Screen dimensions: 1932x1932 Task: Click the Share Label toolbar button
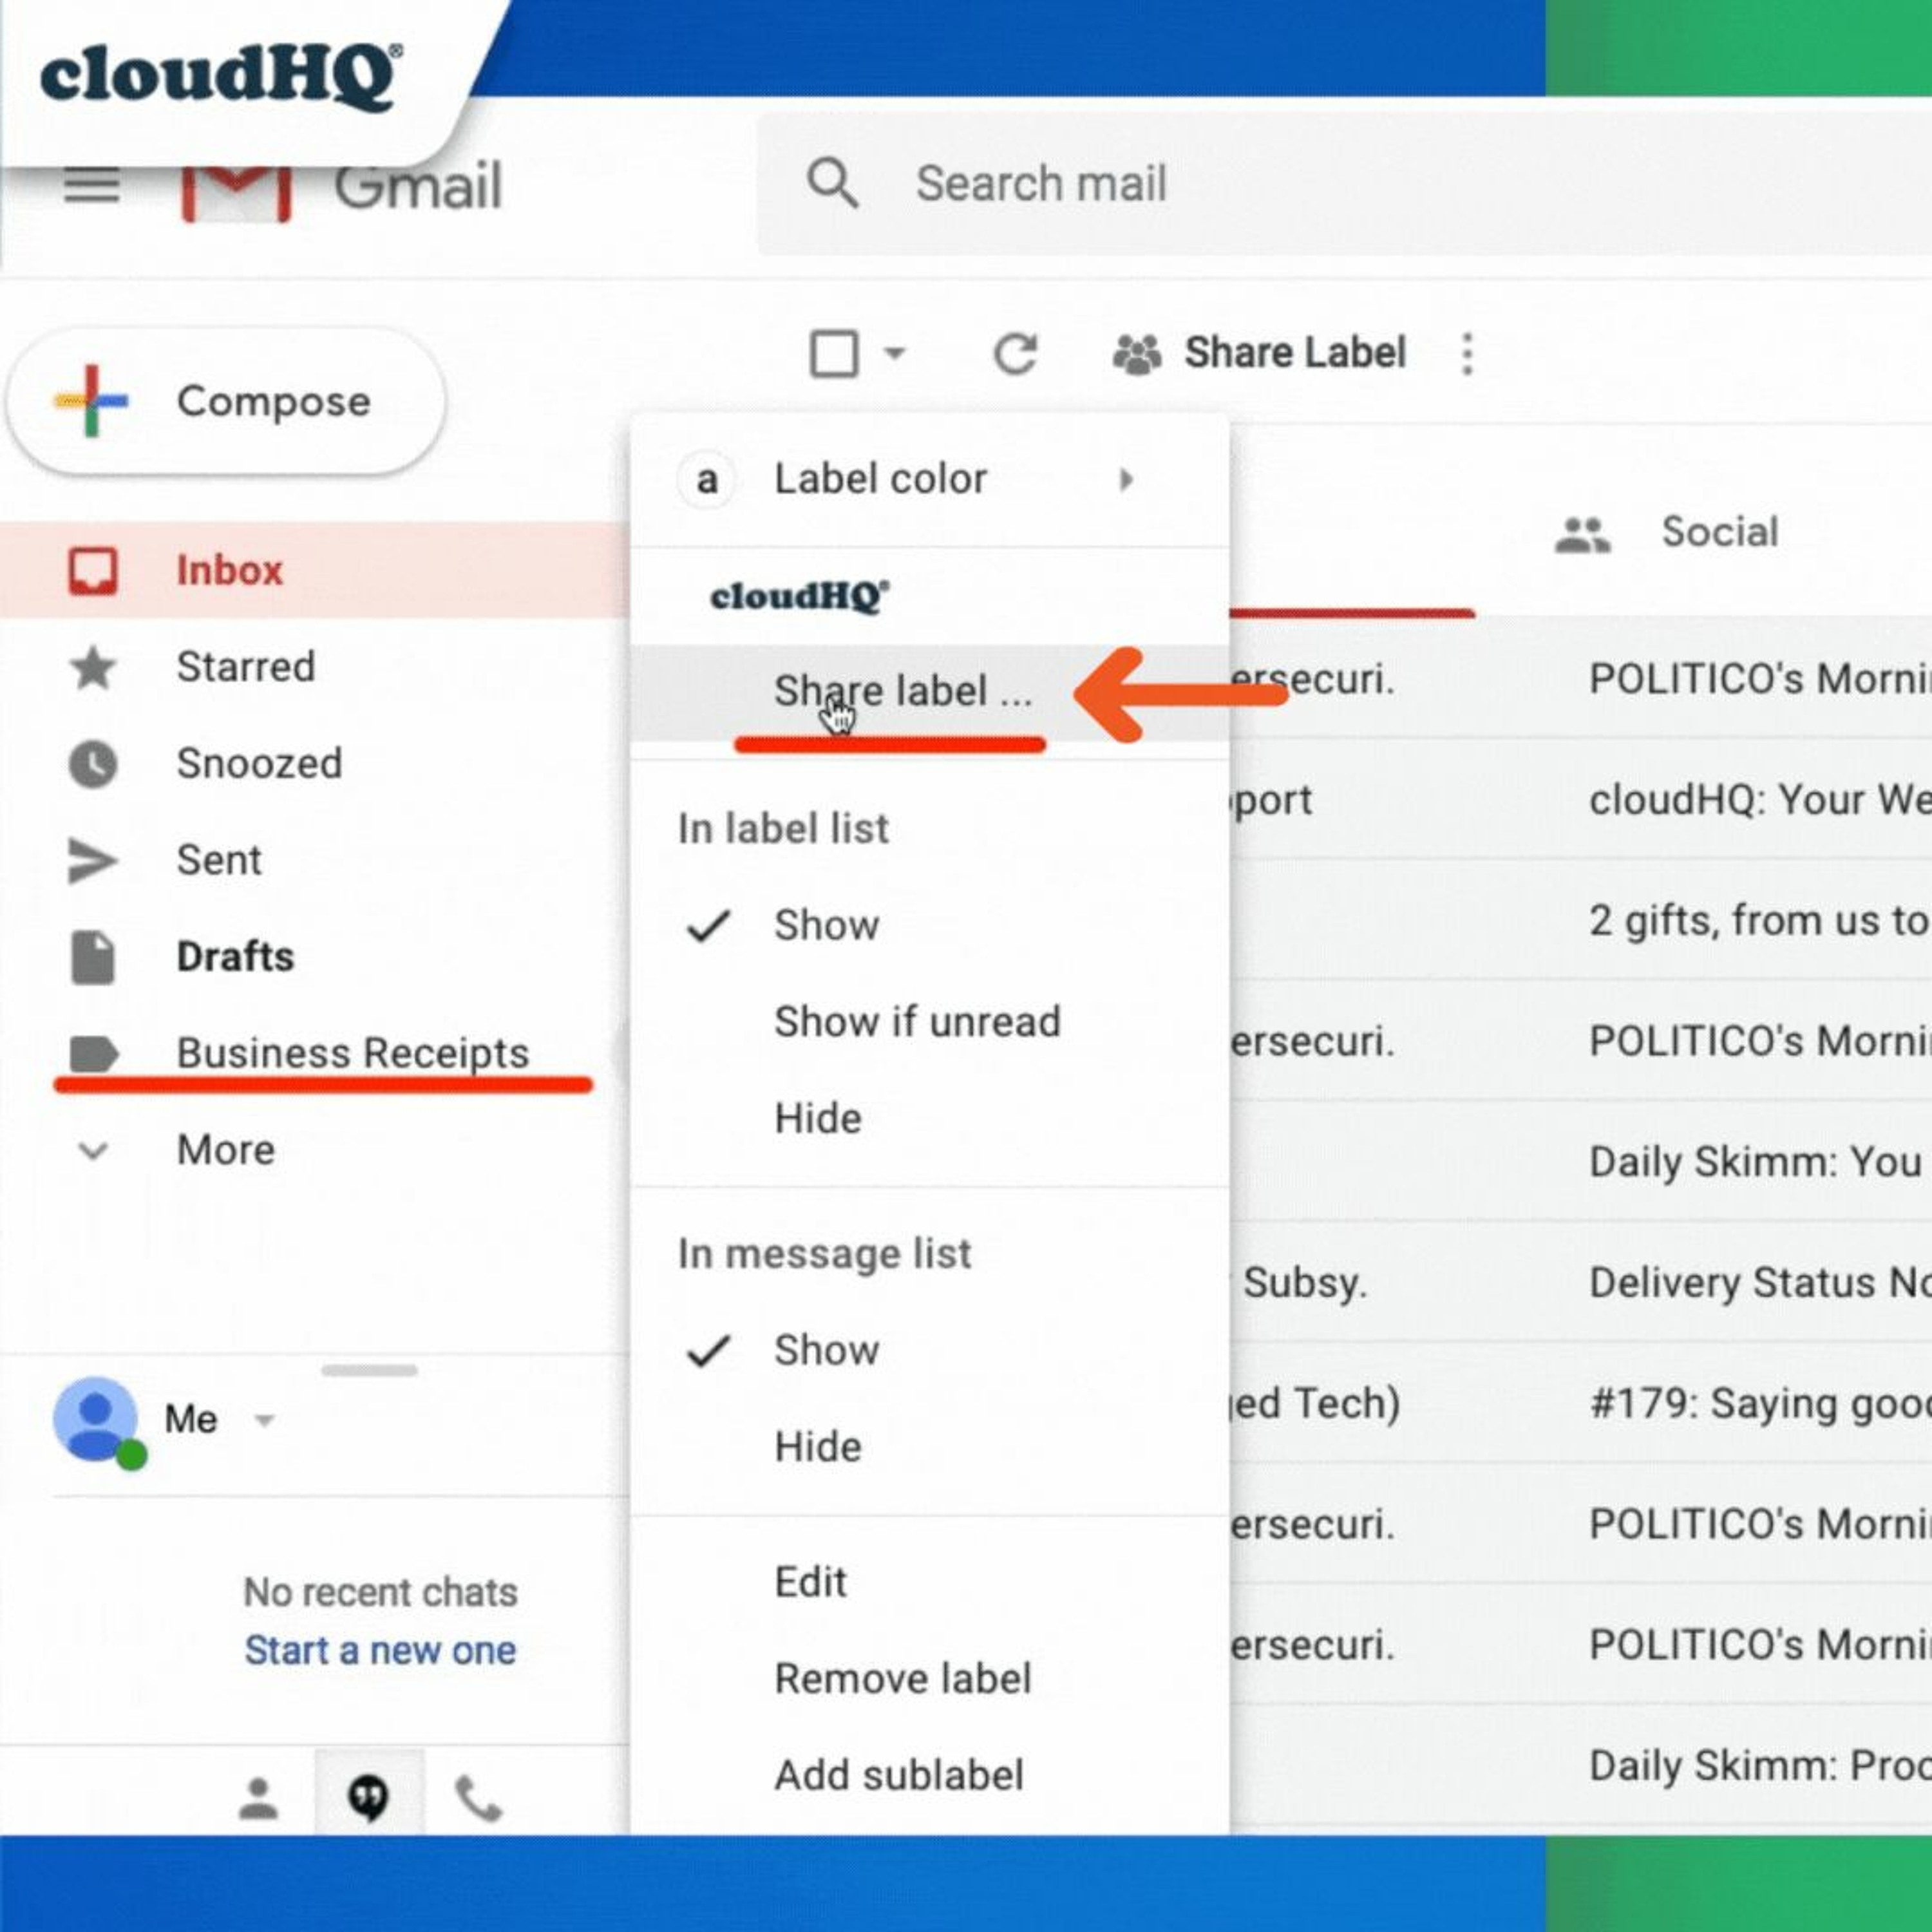(1260, 353)
